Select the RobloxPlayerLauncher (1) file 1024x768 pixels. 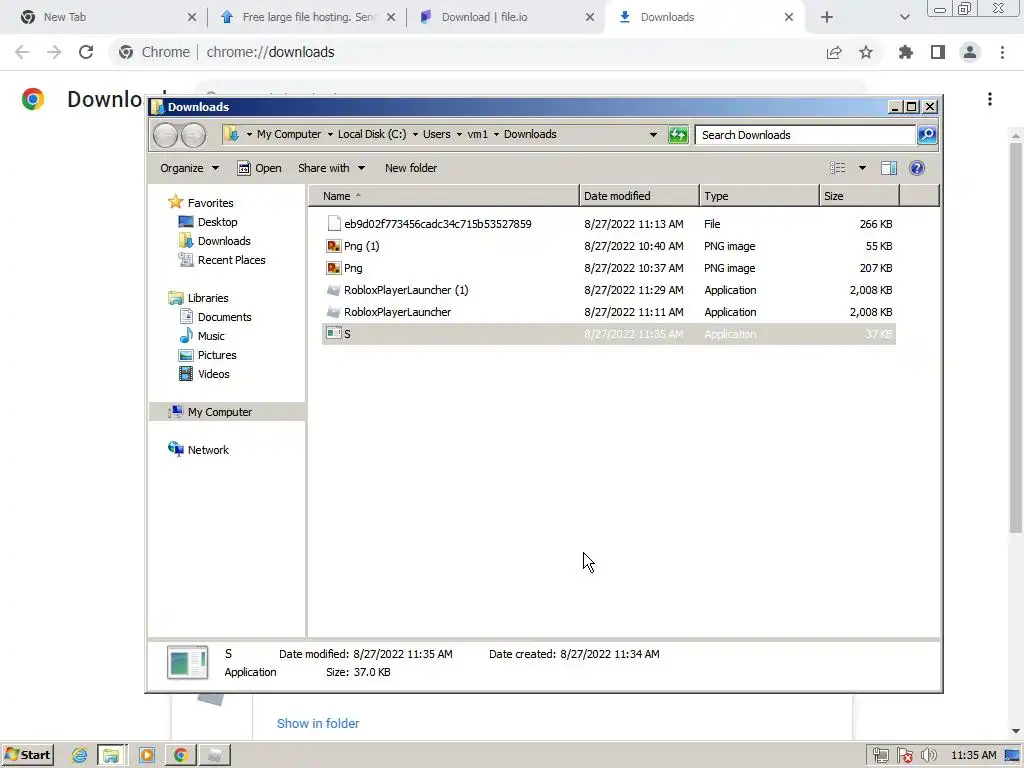(609, 290)
